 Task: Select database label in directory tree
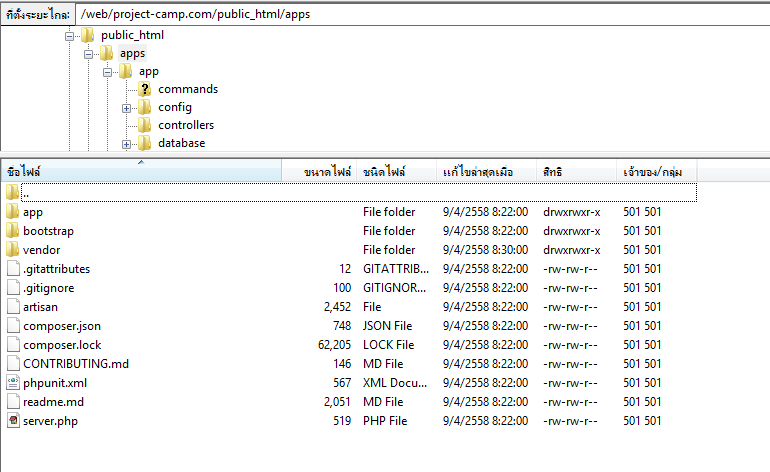[x=182, y=143]
